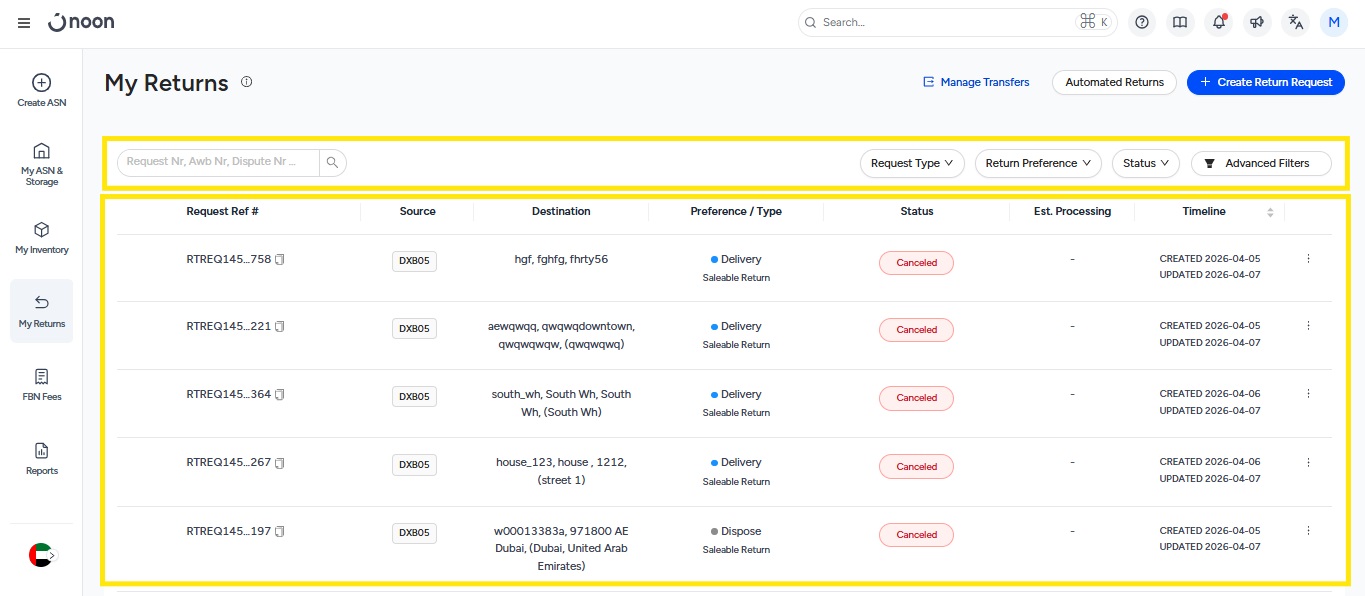Focus the Request Nr search field
Screen dimensions: 1365x596
coord(218,162)
